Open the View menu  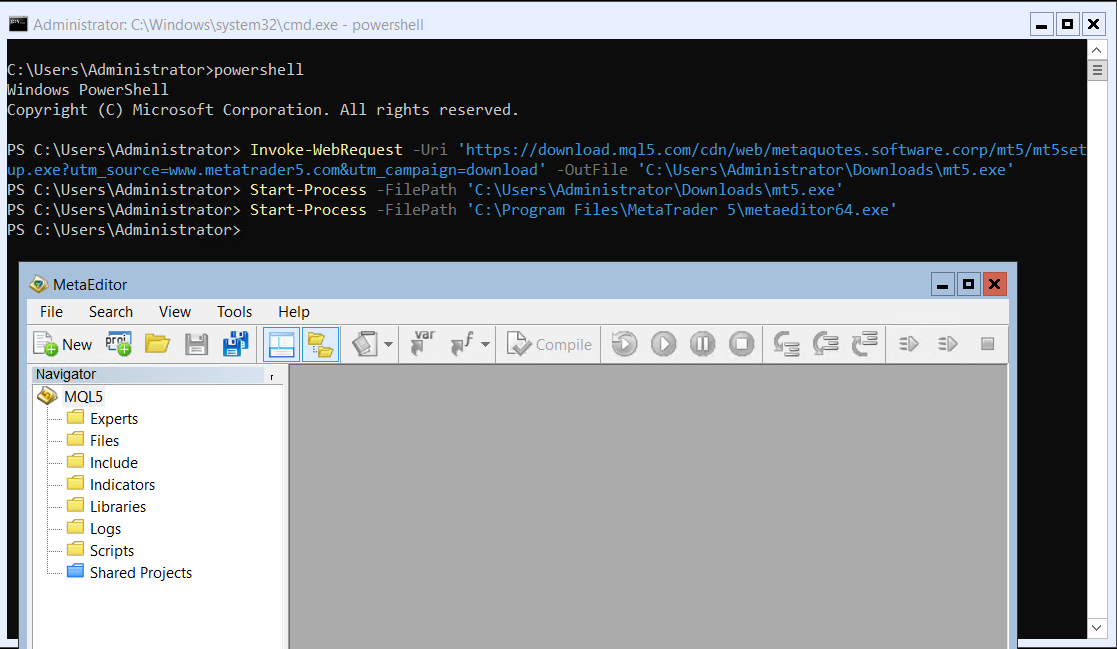coord(175,311)
